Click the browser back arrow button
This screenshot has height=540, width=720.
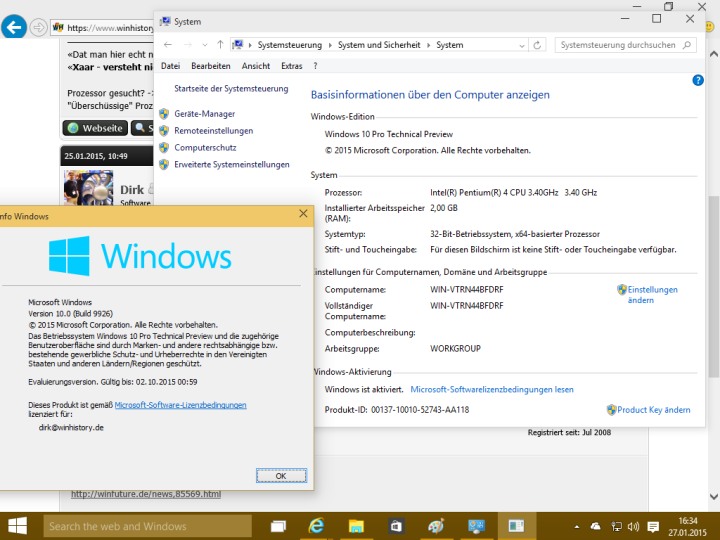point(14,28)
